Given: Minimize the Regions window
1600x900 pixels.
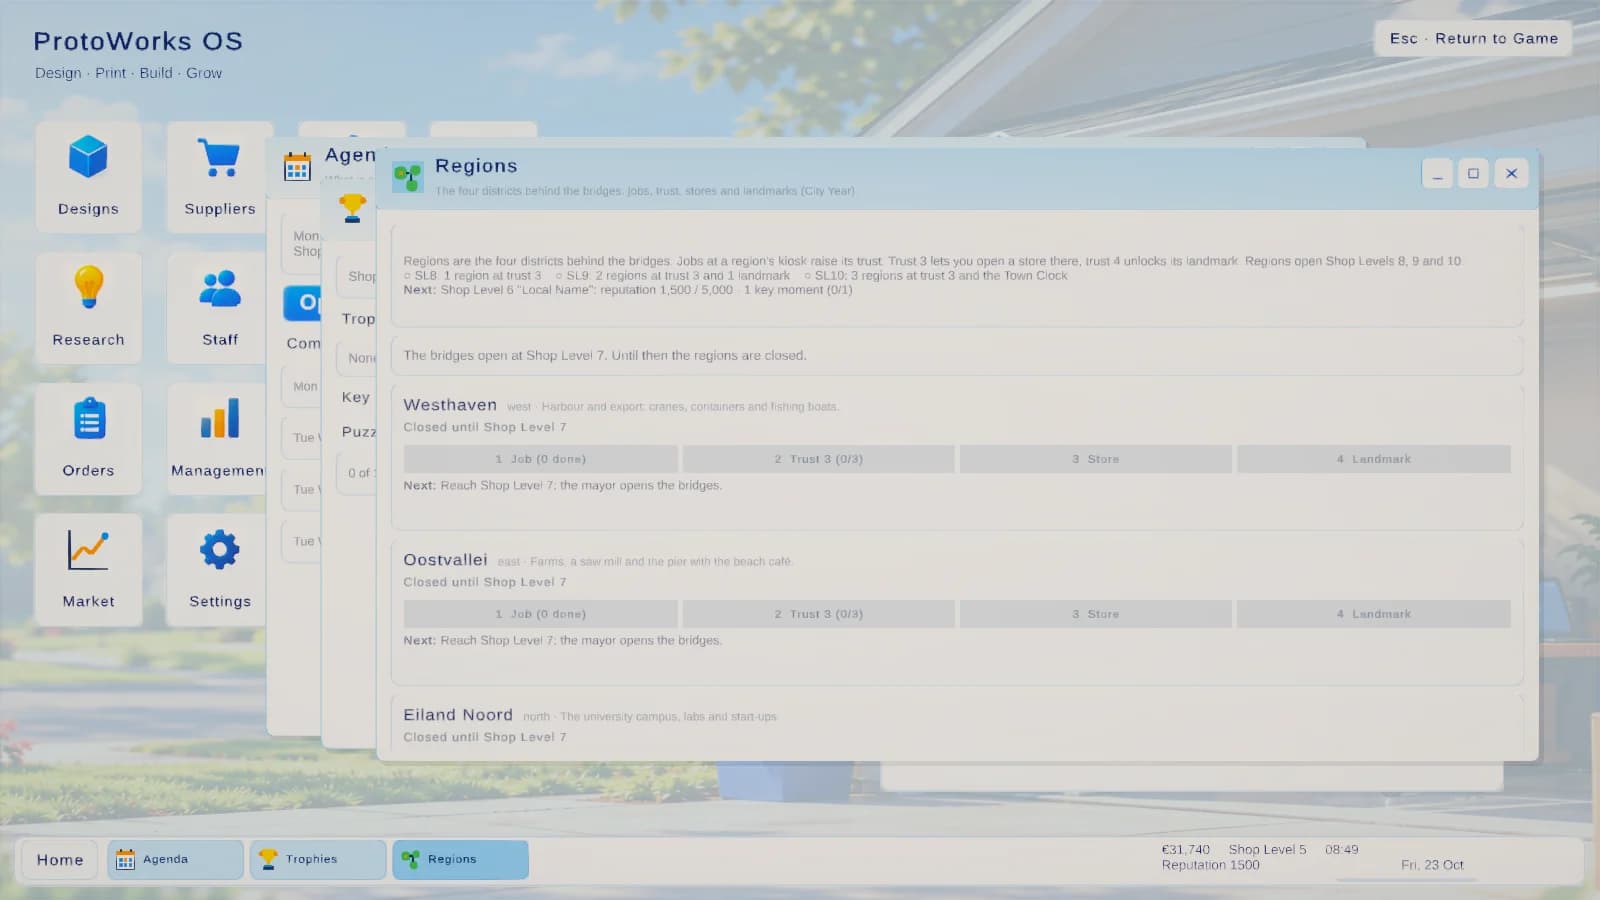Looking at the screenshot, I should coord(1437,173).
